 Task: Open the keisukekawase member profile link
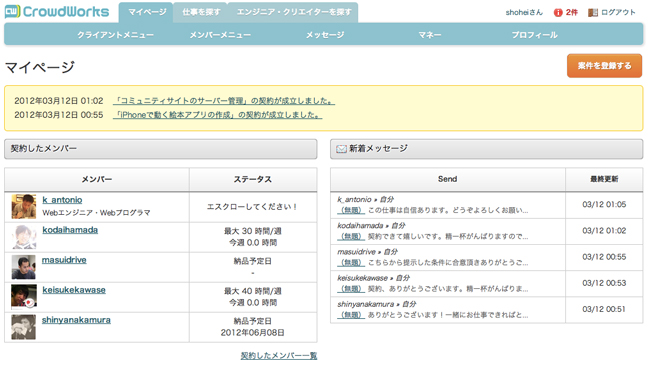pyautogui.click(x=74, y=290)
